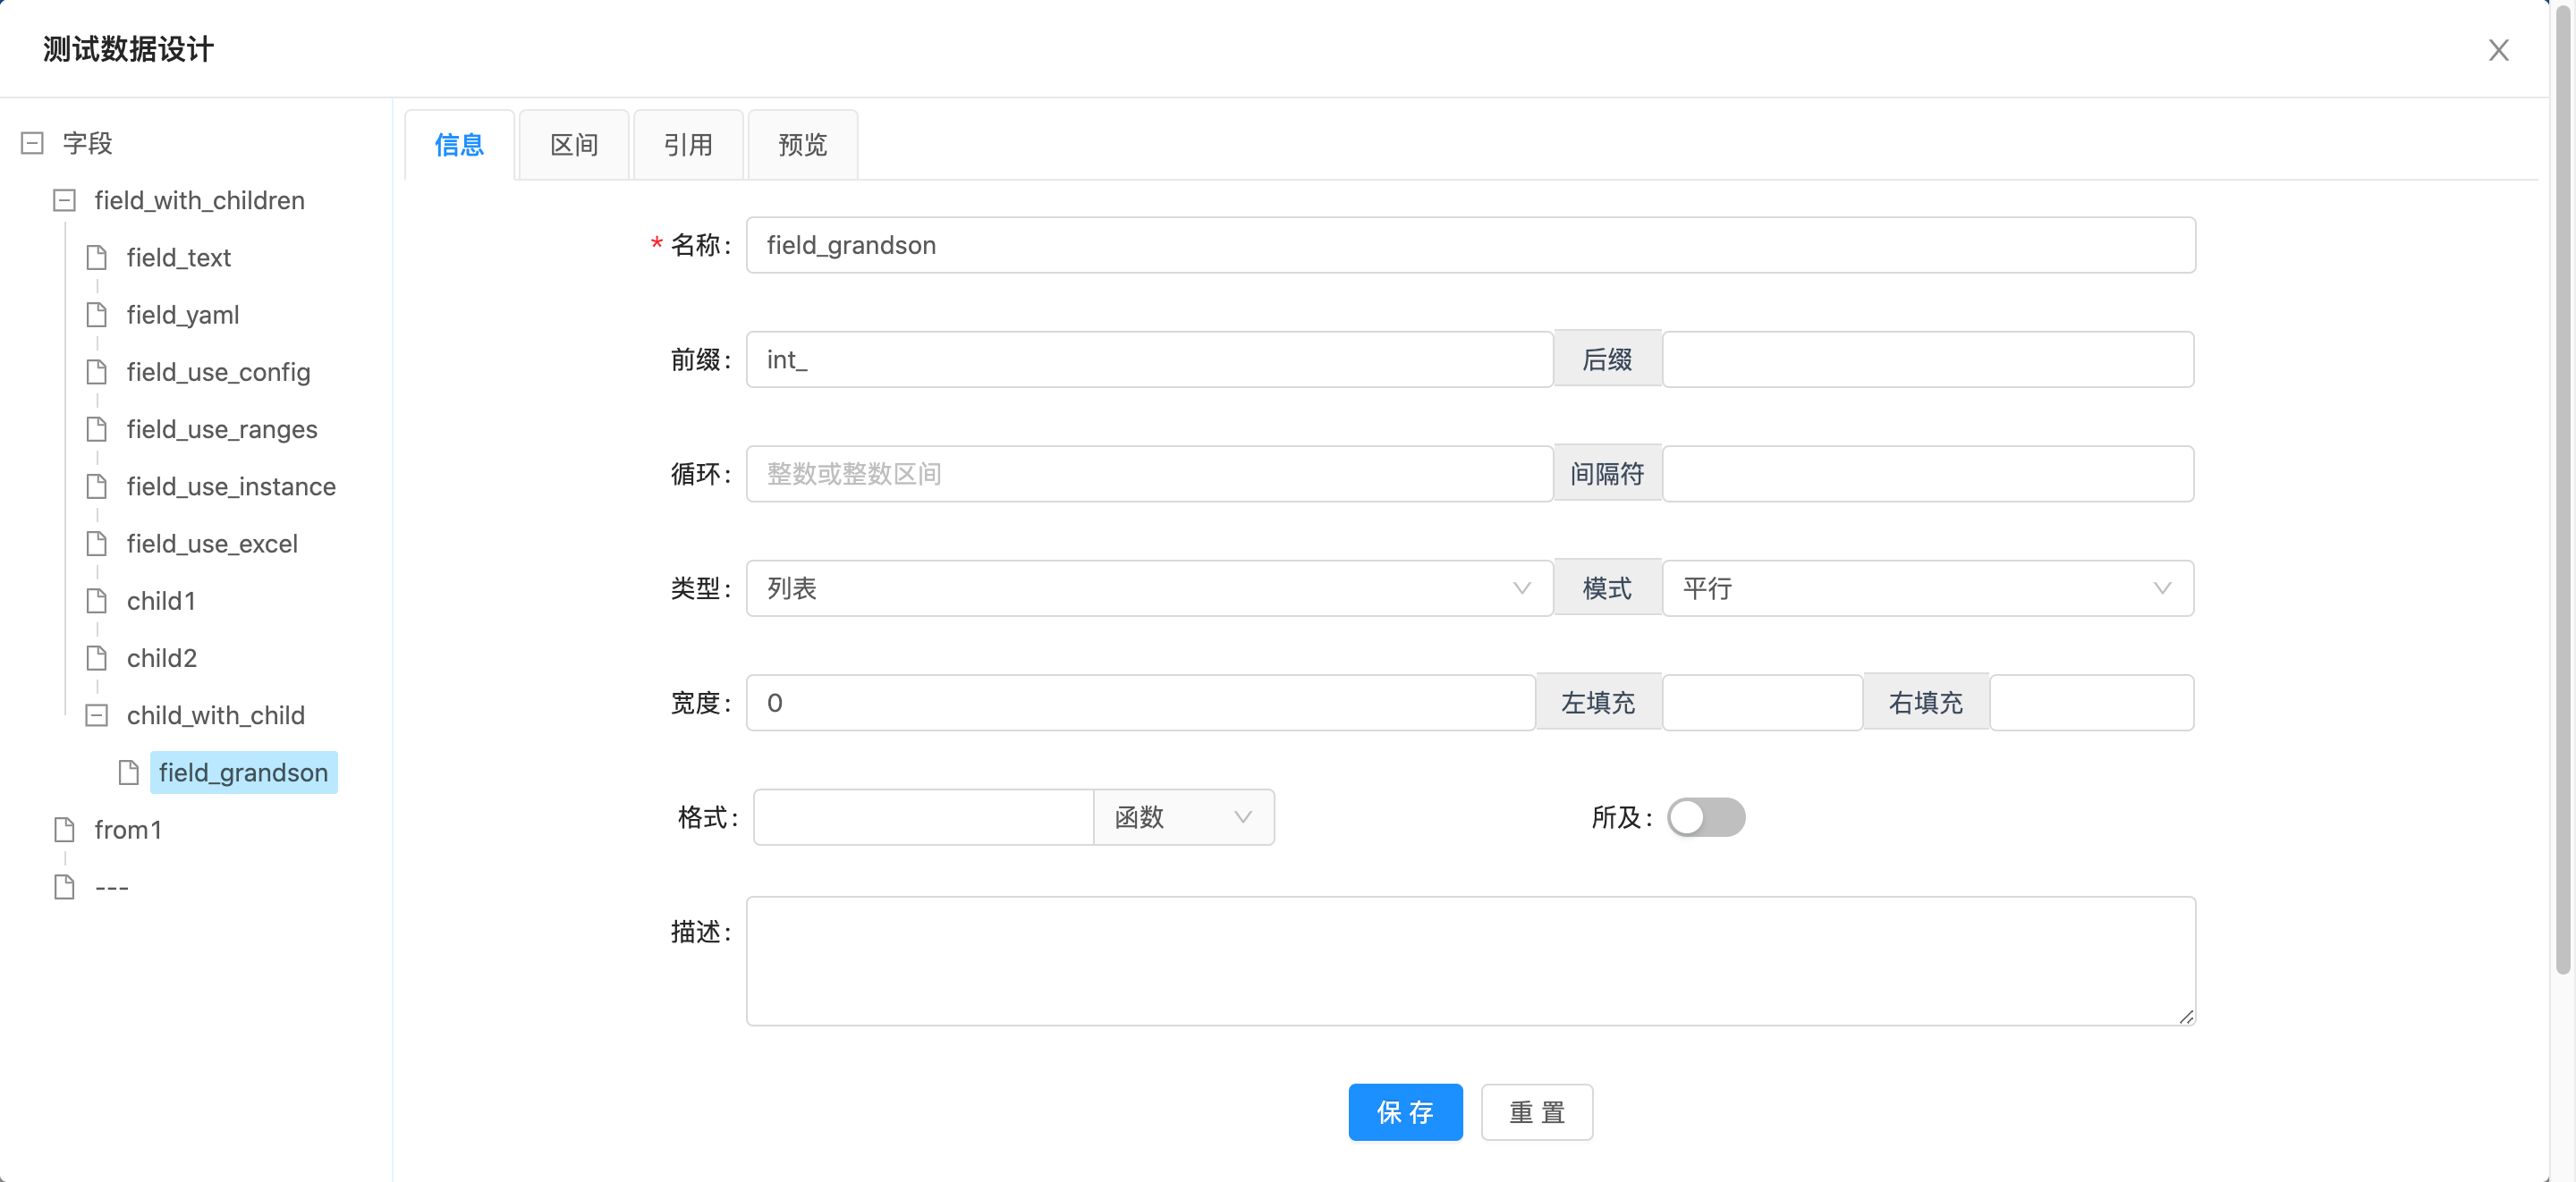The height and width of the screenshot is (1182, 2576).
Task: Click the file icon beside field_text
Action: [97, 258]
